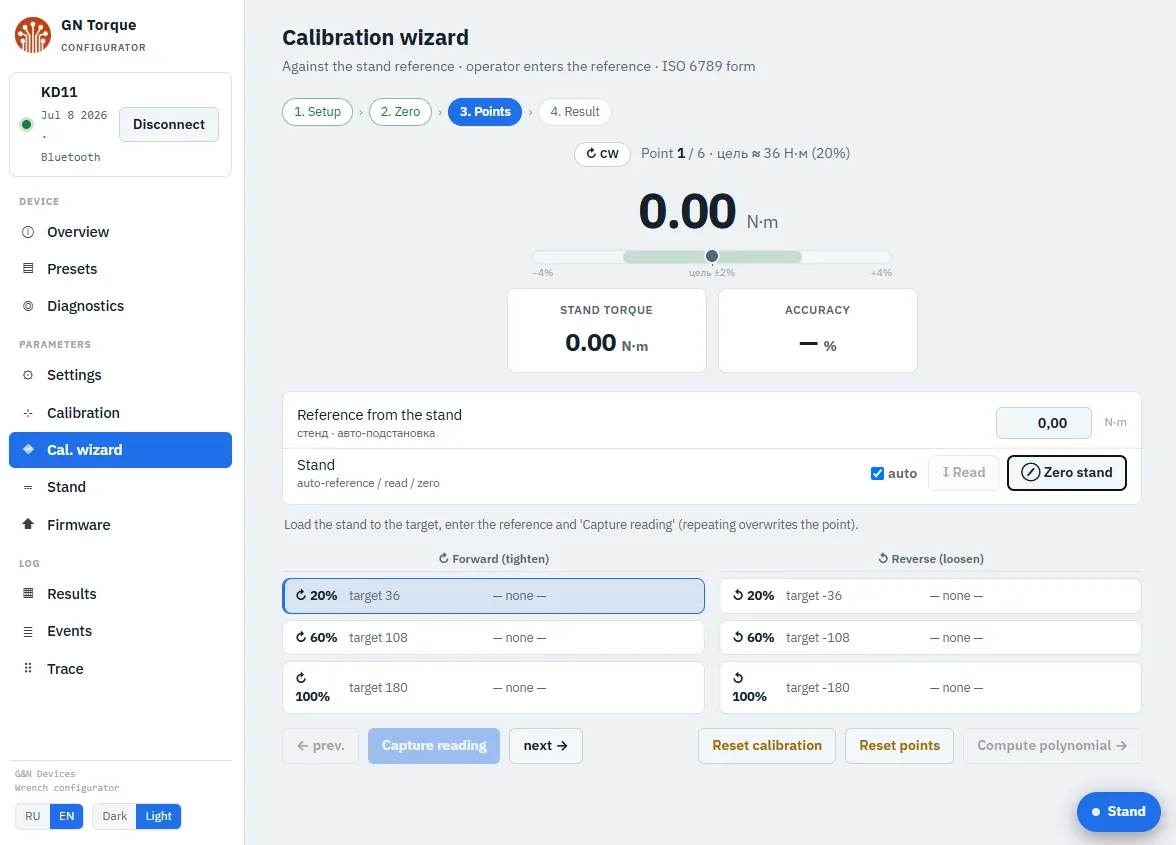
Task: Open the Presets page
Action: click(x=120, y=268)
